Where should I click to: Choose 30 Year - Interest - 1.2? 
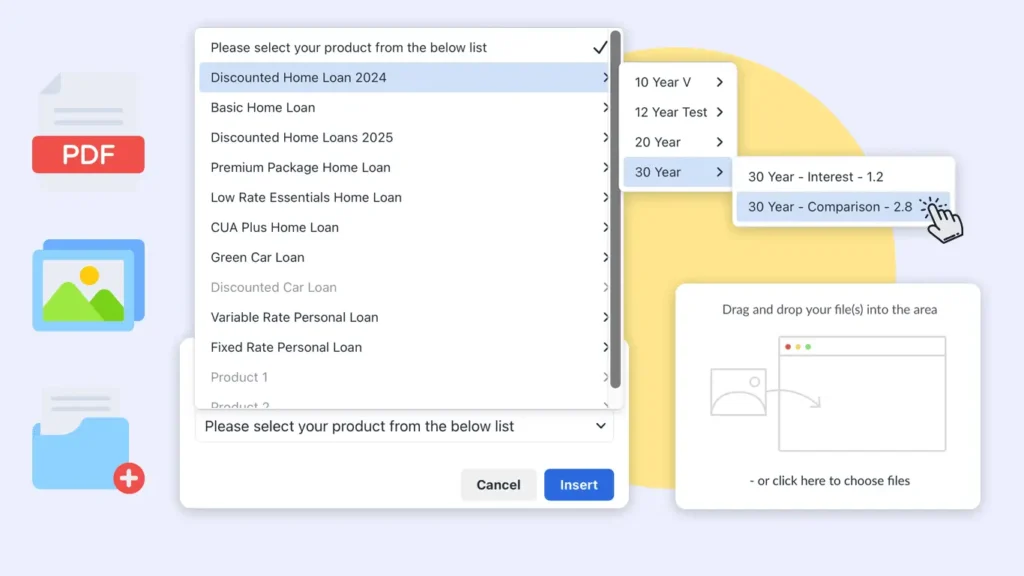point(843,177)
